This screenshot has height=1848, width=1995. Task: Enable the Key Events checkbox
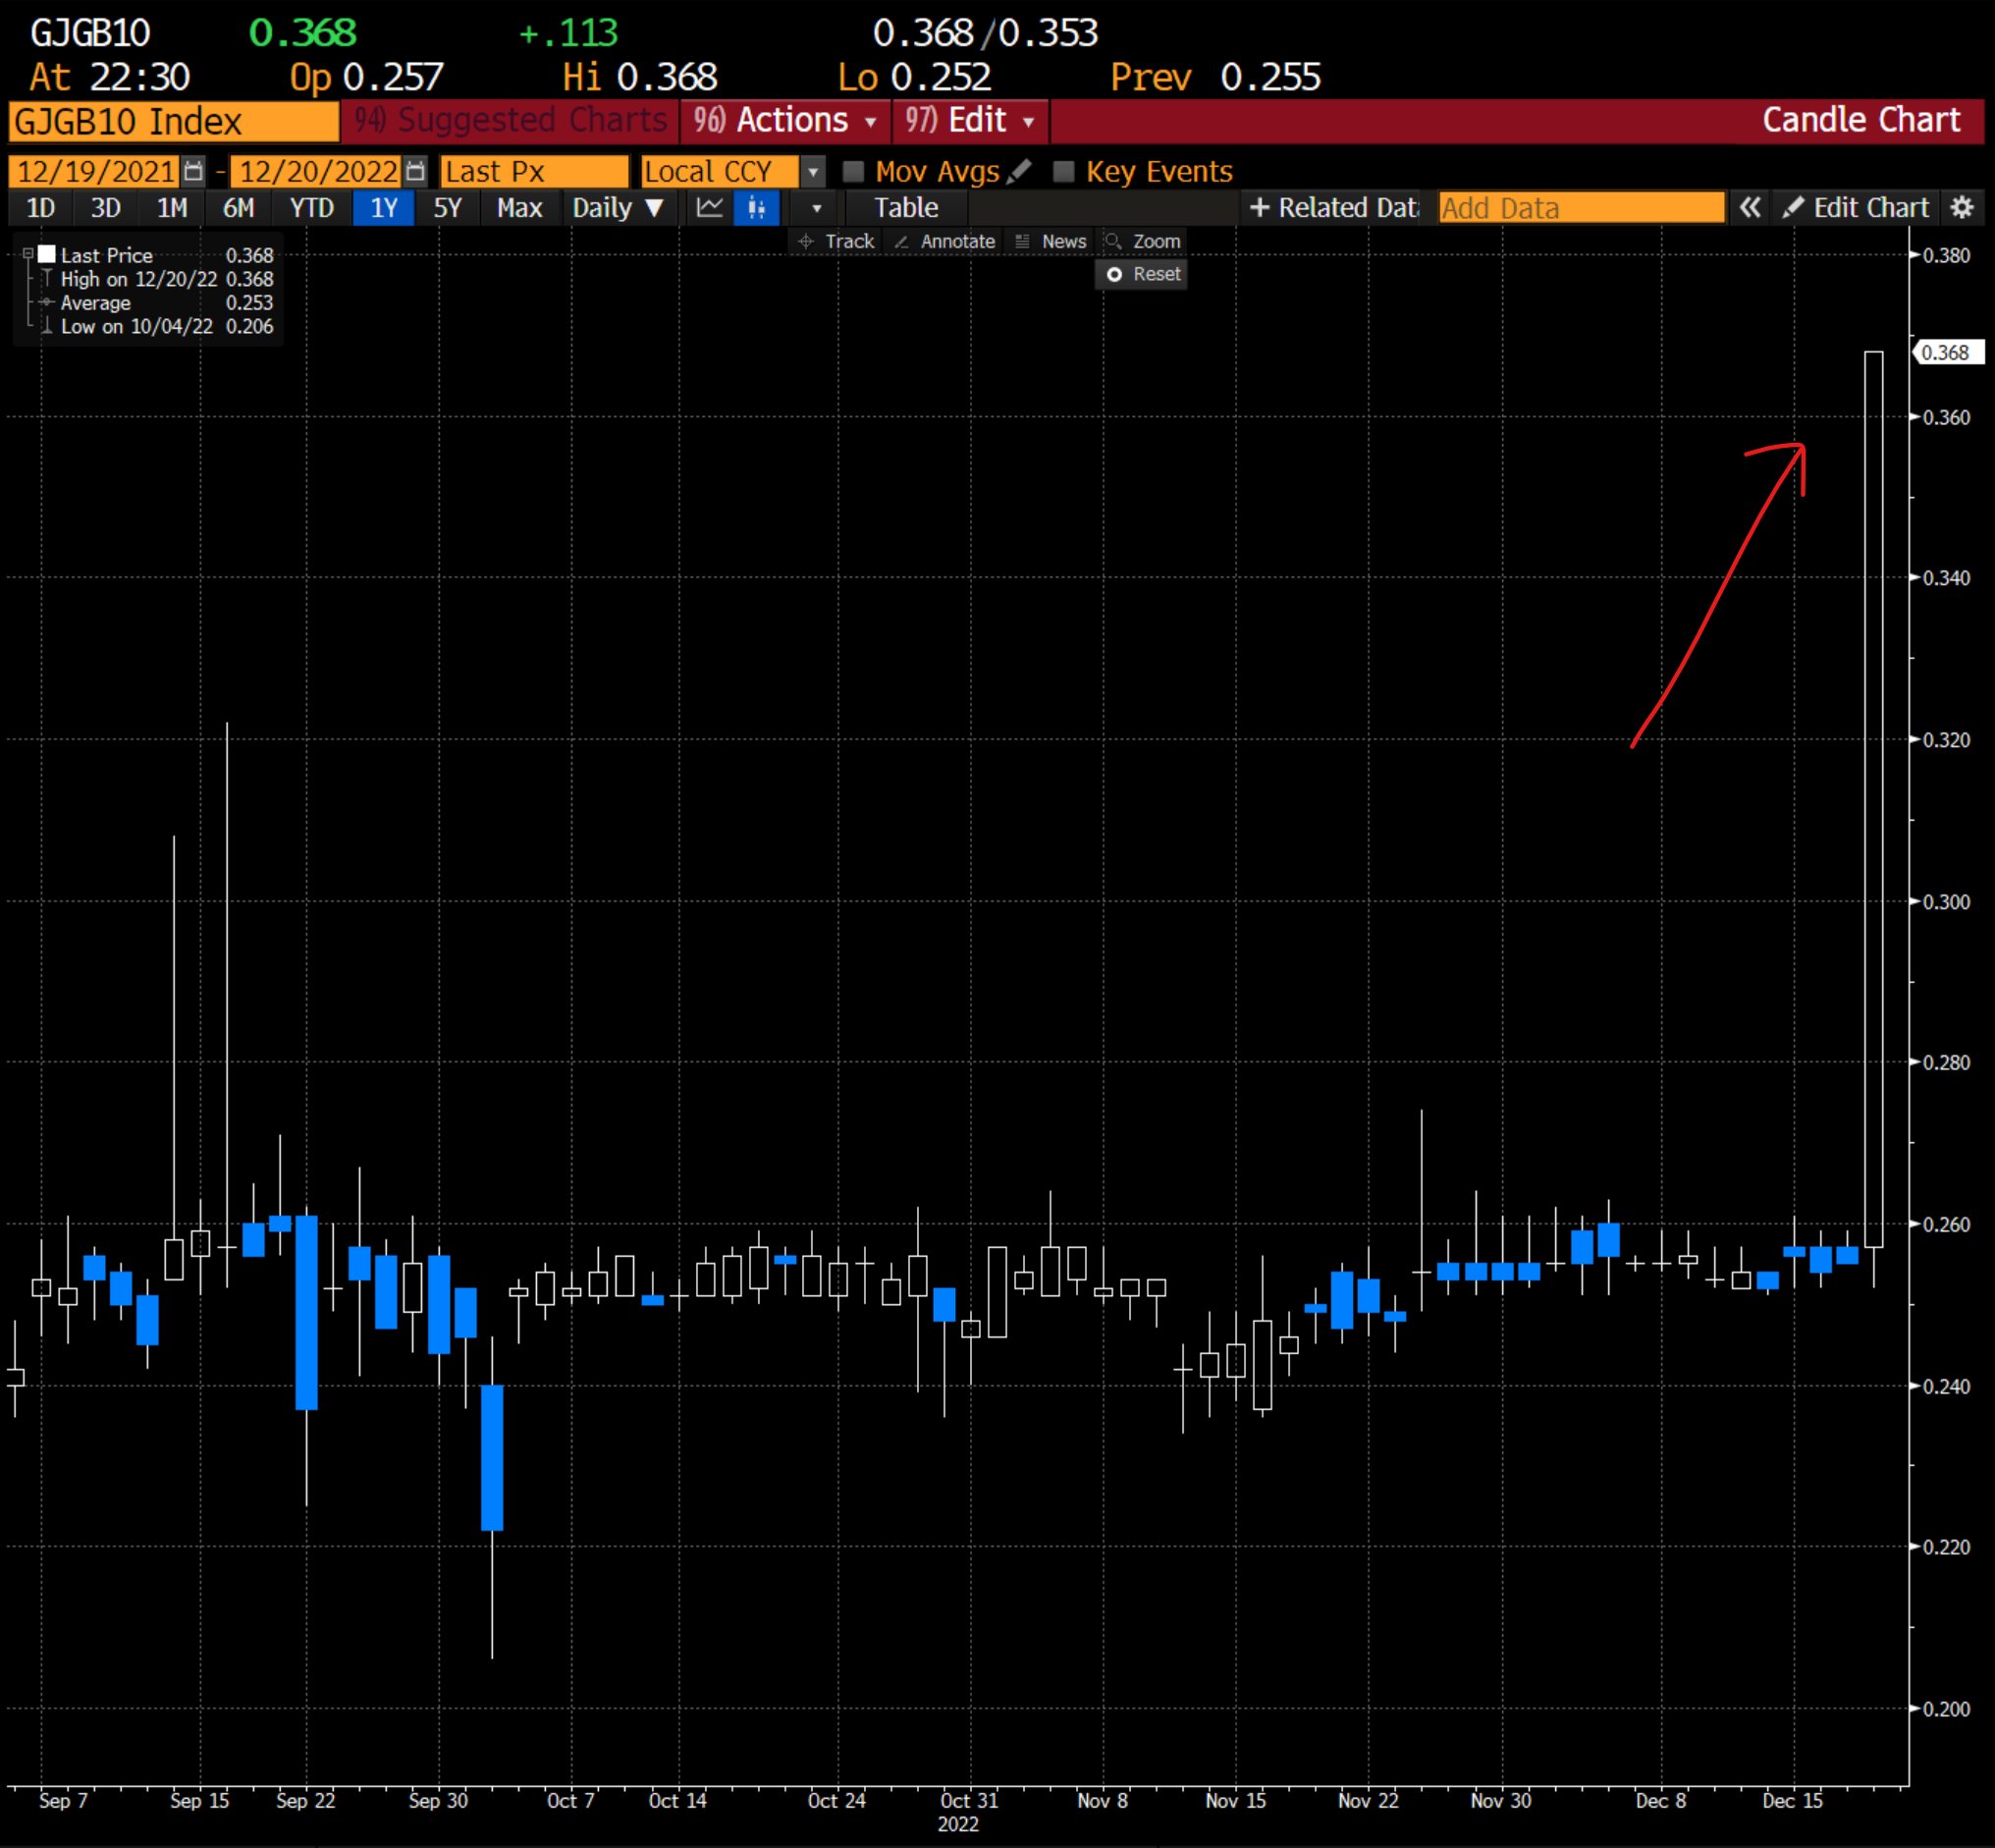pyautogui.click(x=1064, y=171)
